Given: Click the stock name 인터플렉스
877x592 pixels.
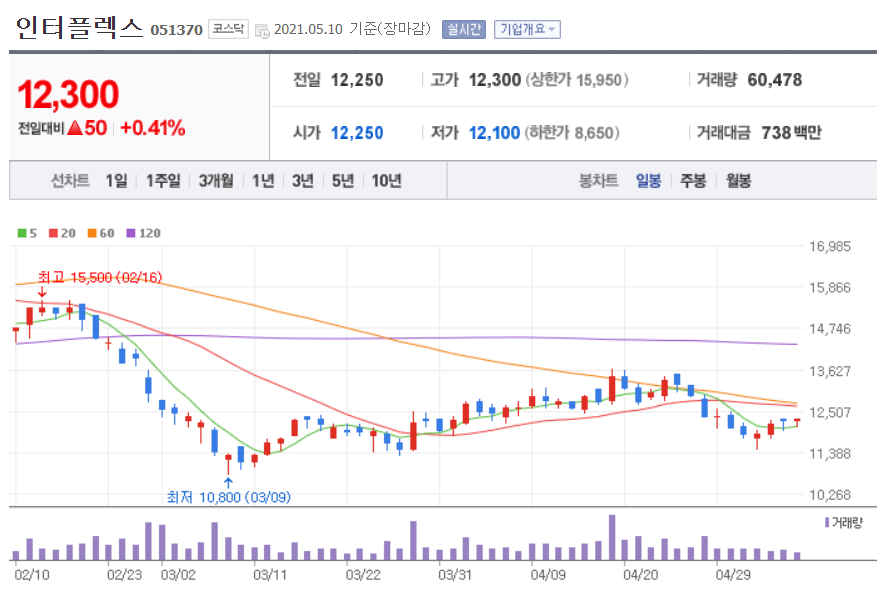Looking at the screenshot, I should [80, 27].
